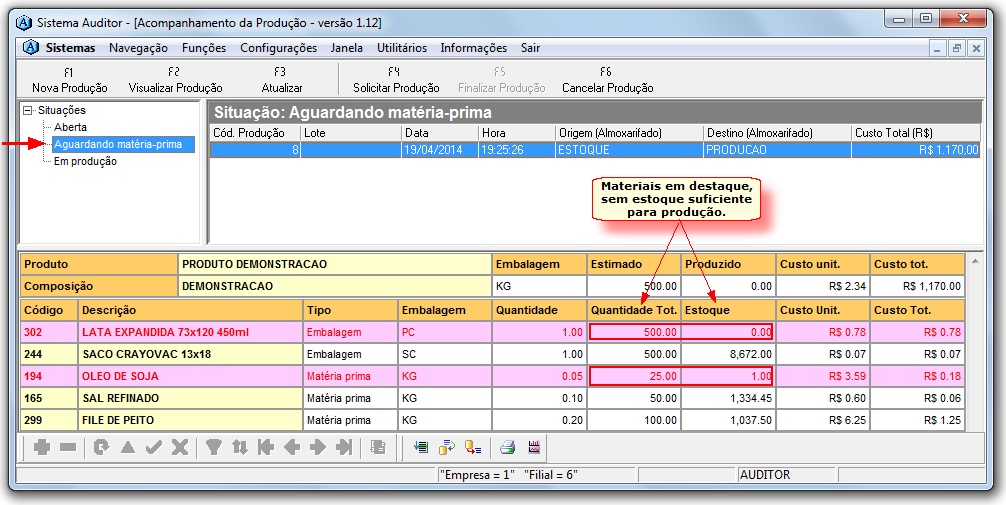Click the database refresh icon in bottom toolbar
Screen dimensions: 1006x505
tap(446, 448)
